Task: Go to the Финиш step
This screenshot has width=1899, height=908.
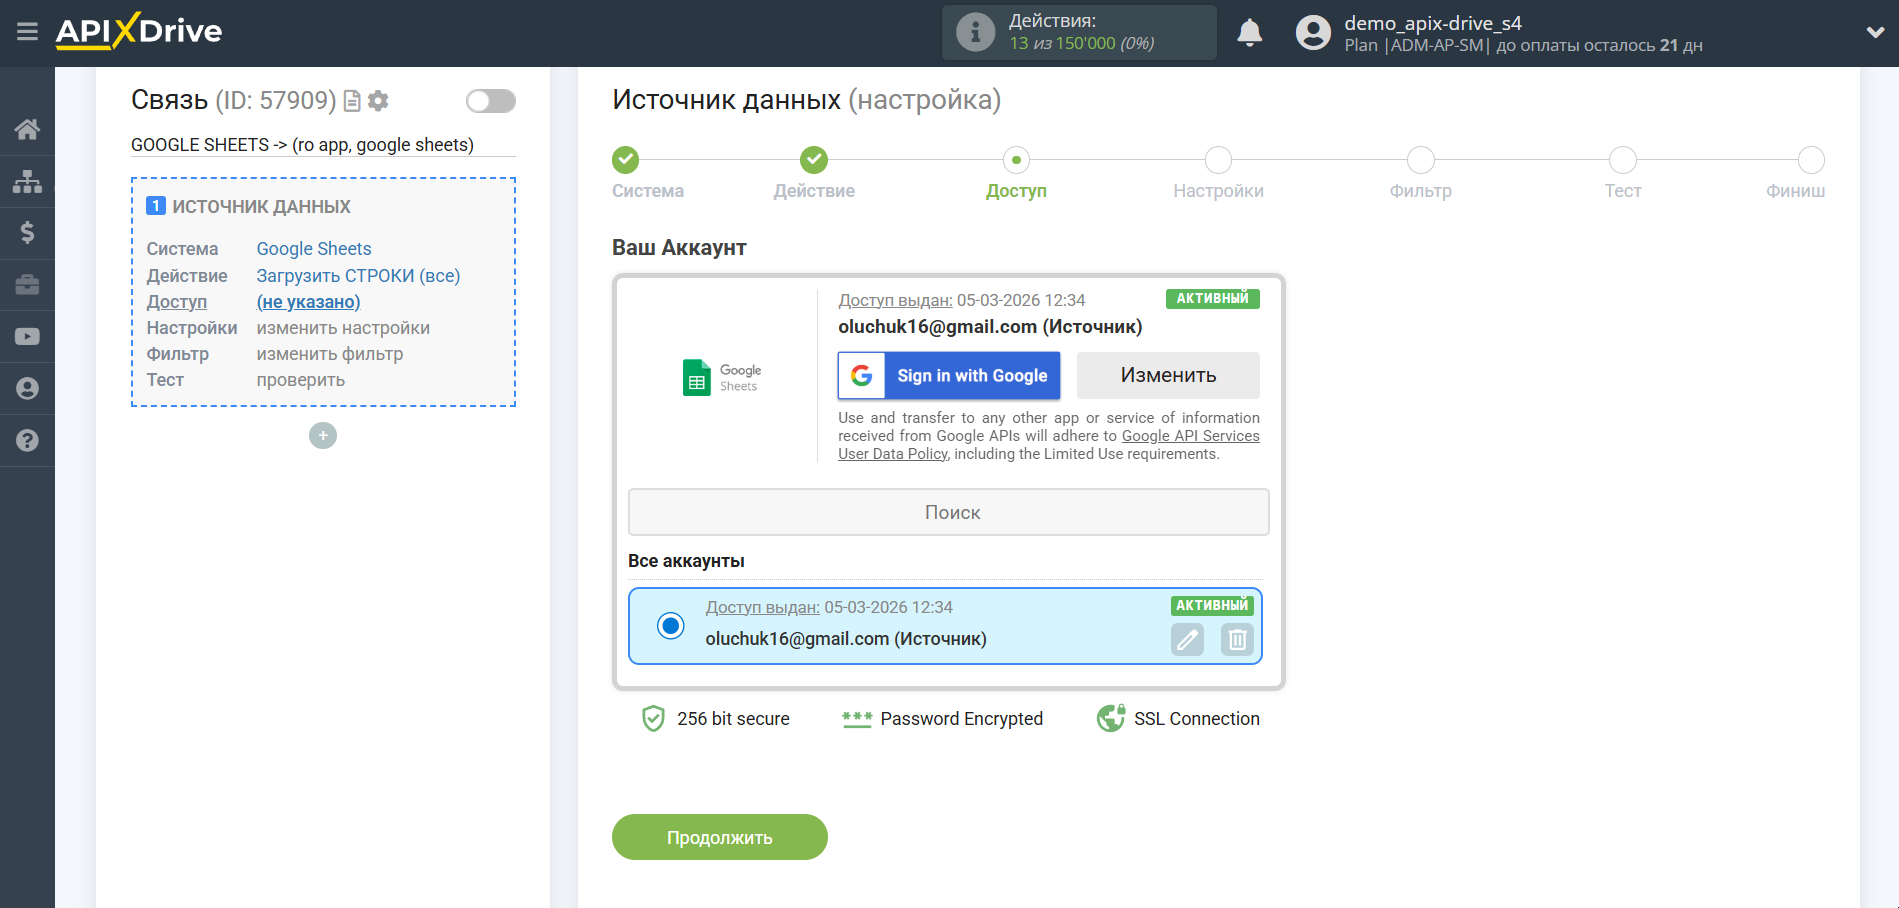Action: (1811, 160)
